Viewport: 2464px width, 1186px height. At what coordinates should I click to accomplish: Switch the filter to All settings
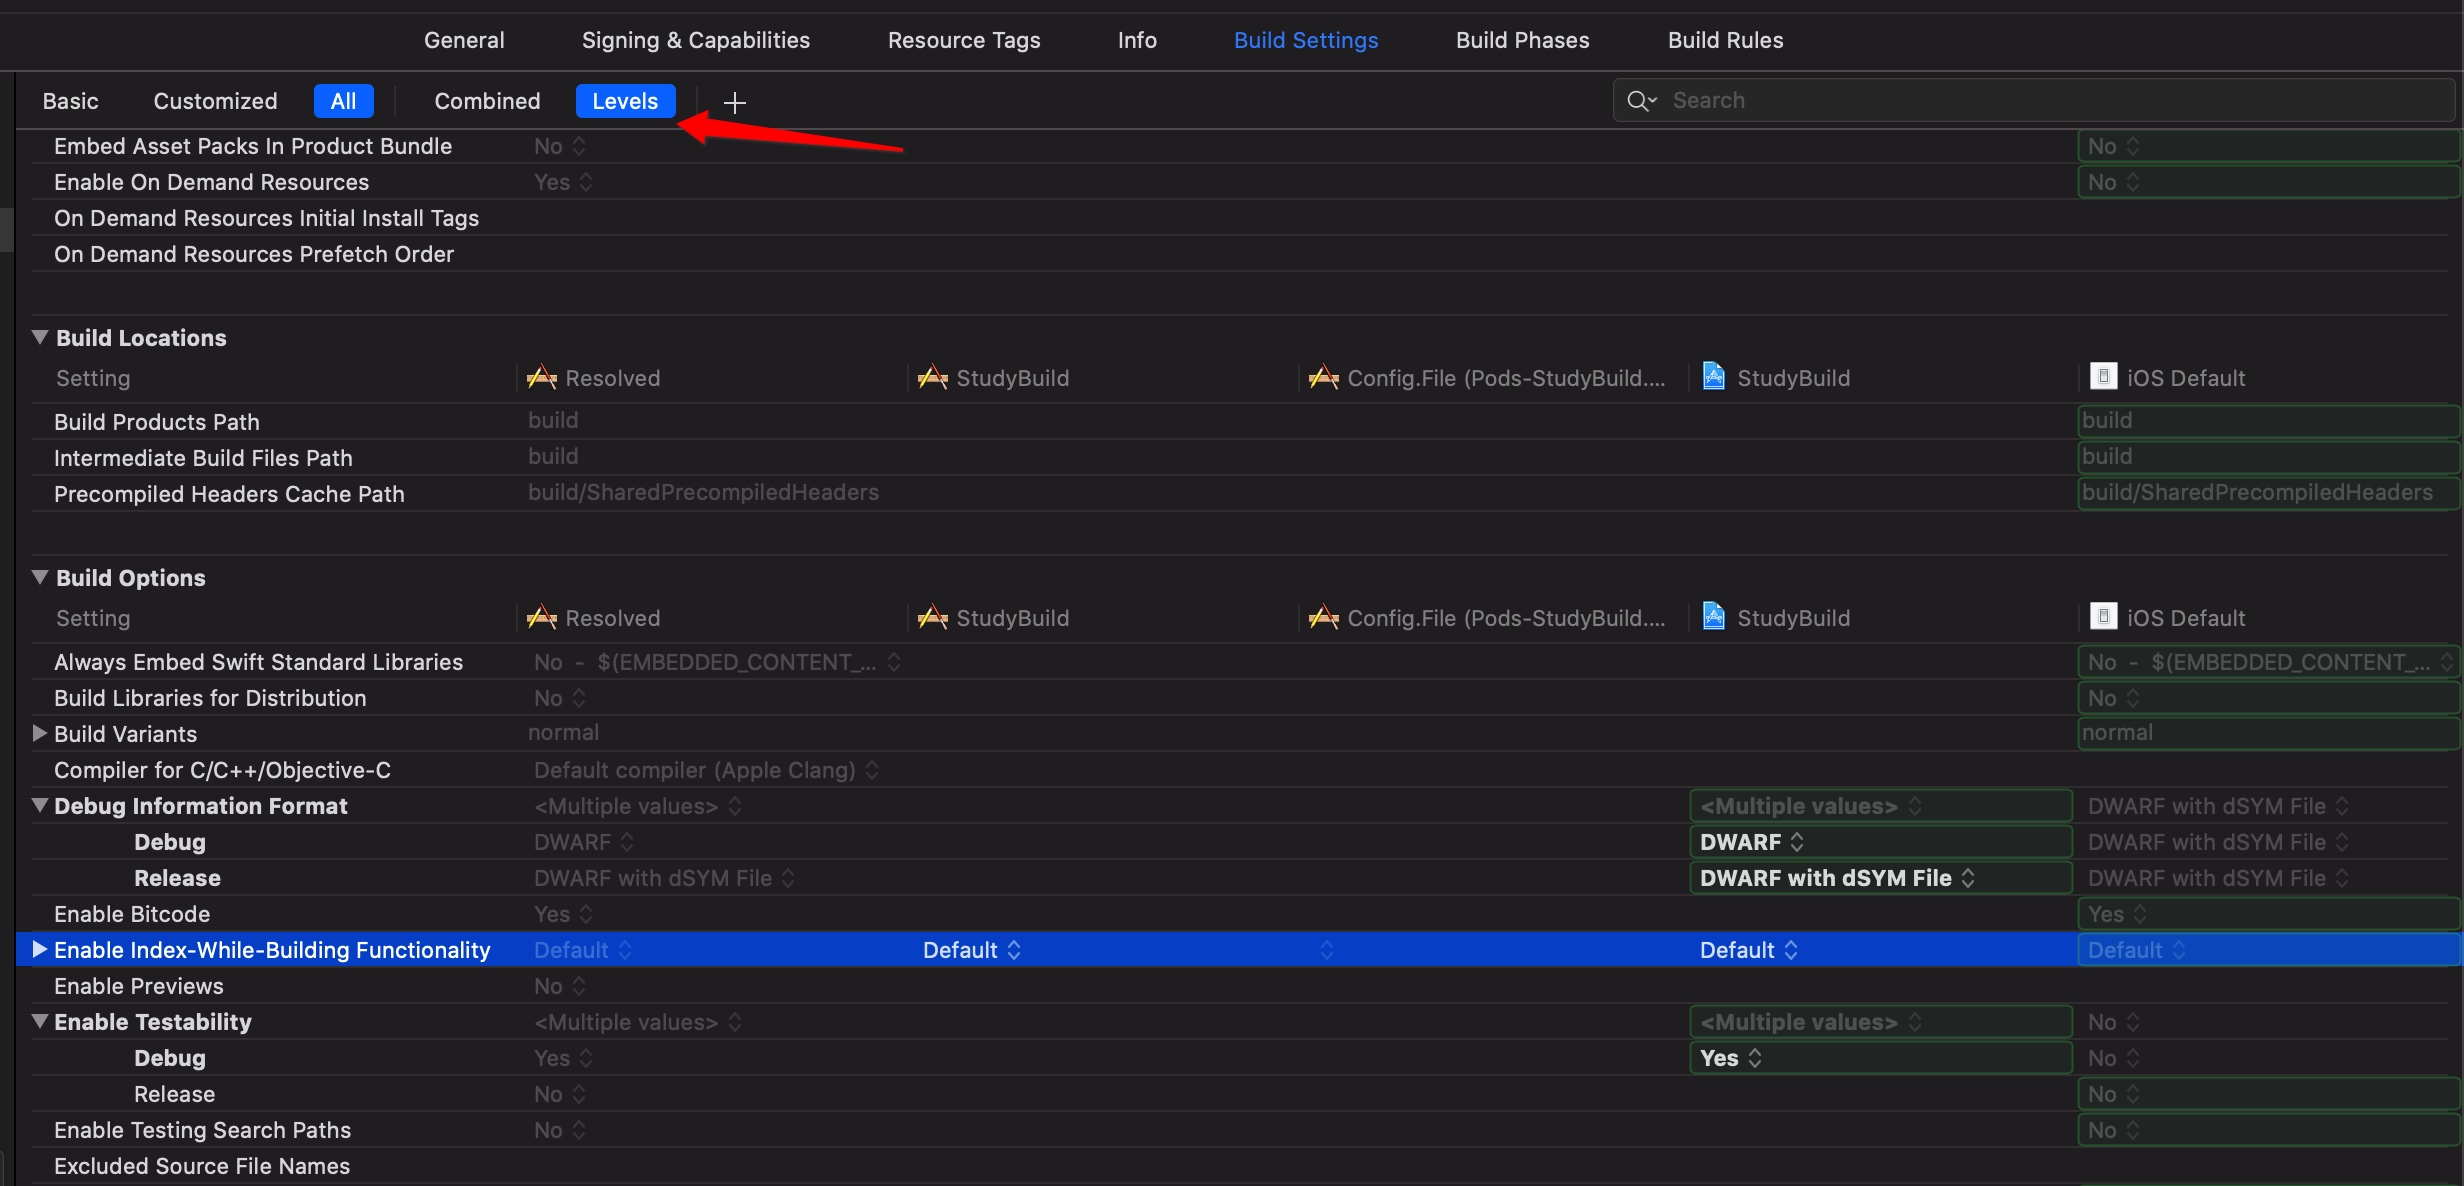343,101
